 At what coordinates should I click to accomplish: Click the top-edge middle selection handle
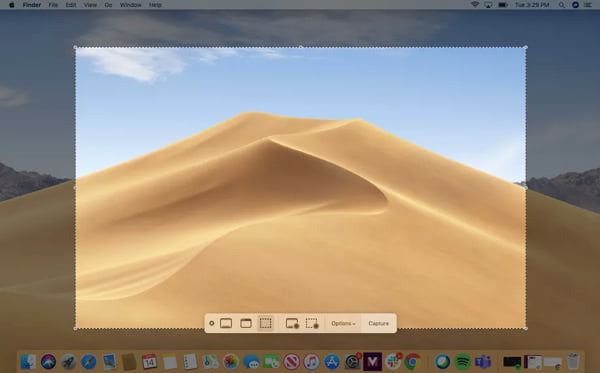pos(301,47)
